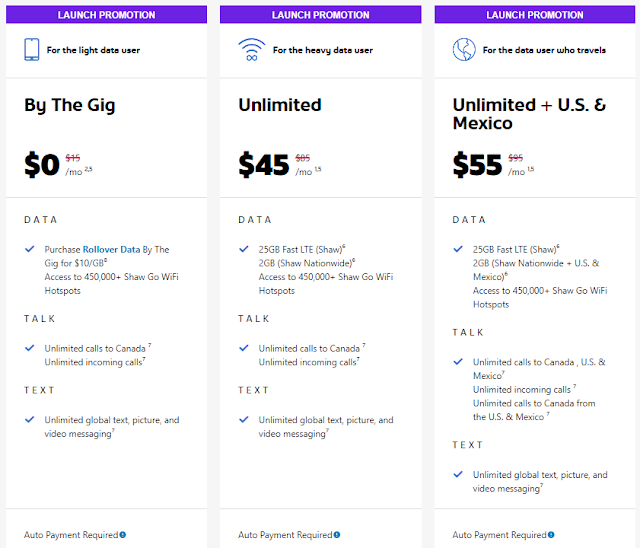Click the $45 price on Unlimited plan
The image size is (640, 548).
(263, 165)
